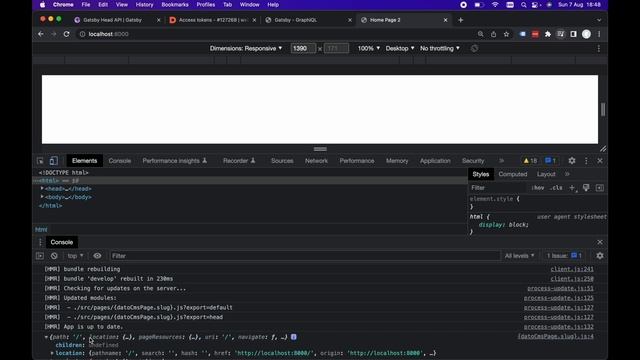Screen dimensions: 640x360
Task: Click the blue messages badge beside warnings
Action: click(551, 161)
